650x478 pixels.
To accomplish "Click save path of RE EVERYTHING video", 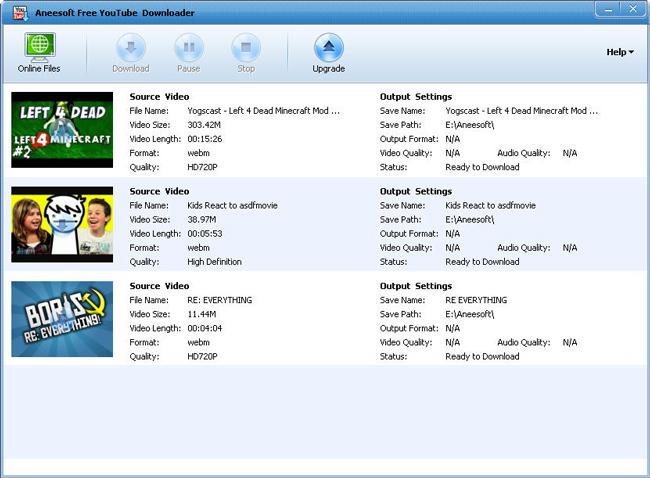I will 470,314.
